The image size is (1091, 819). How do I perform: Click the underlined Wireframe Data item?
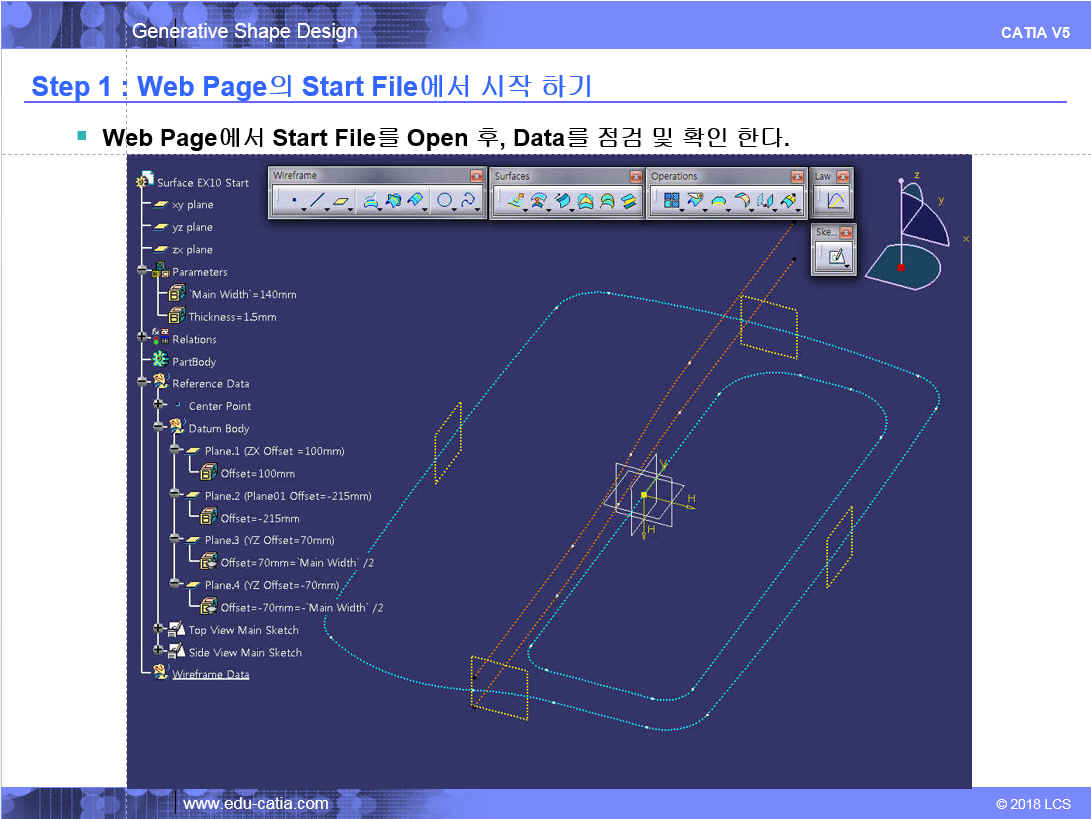210,675
